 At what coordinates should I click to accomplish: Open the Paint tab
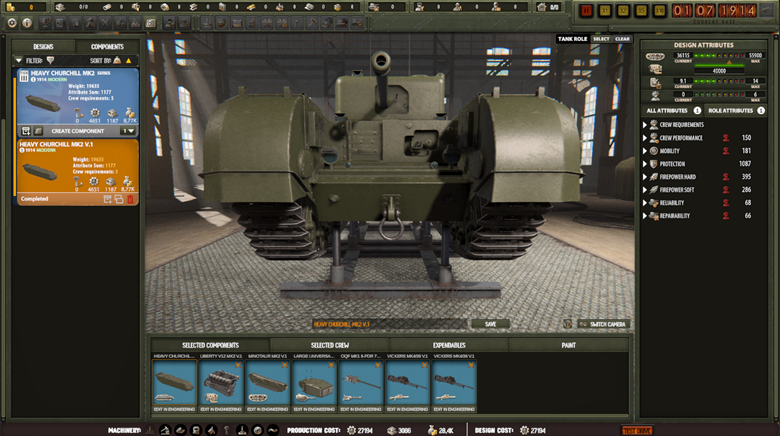click(x=569, y=345)
